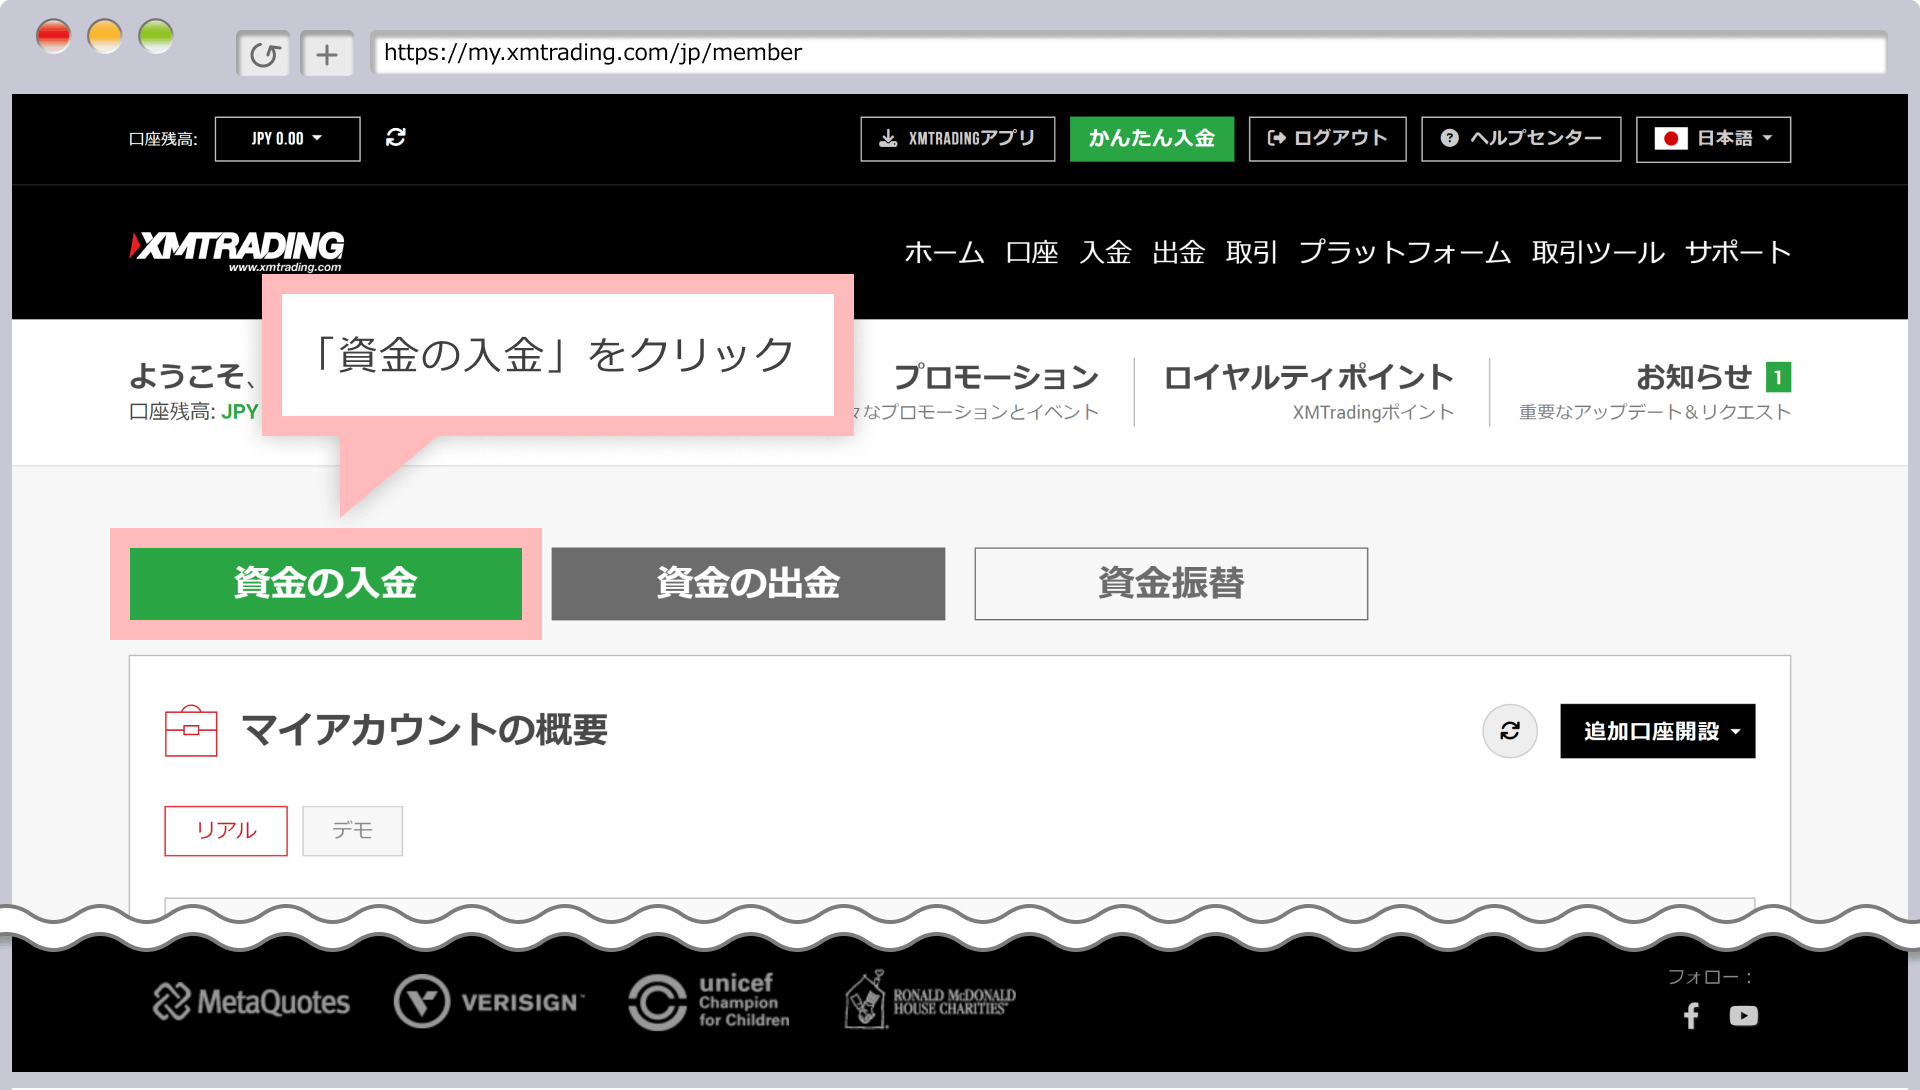Click the Facebook follow icon
This screenshot has height=1090, width=1920.
[x=1691, y=1016]
